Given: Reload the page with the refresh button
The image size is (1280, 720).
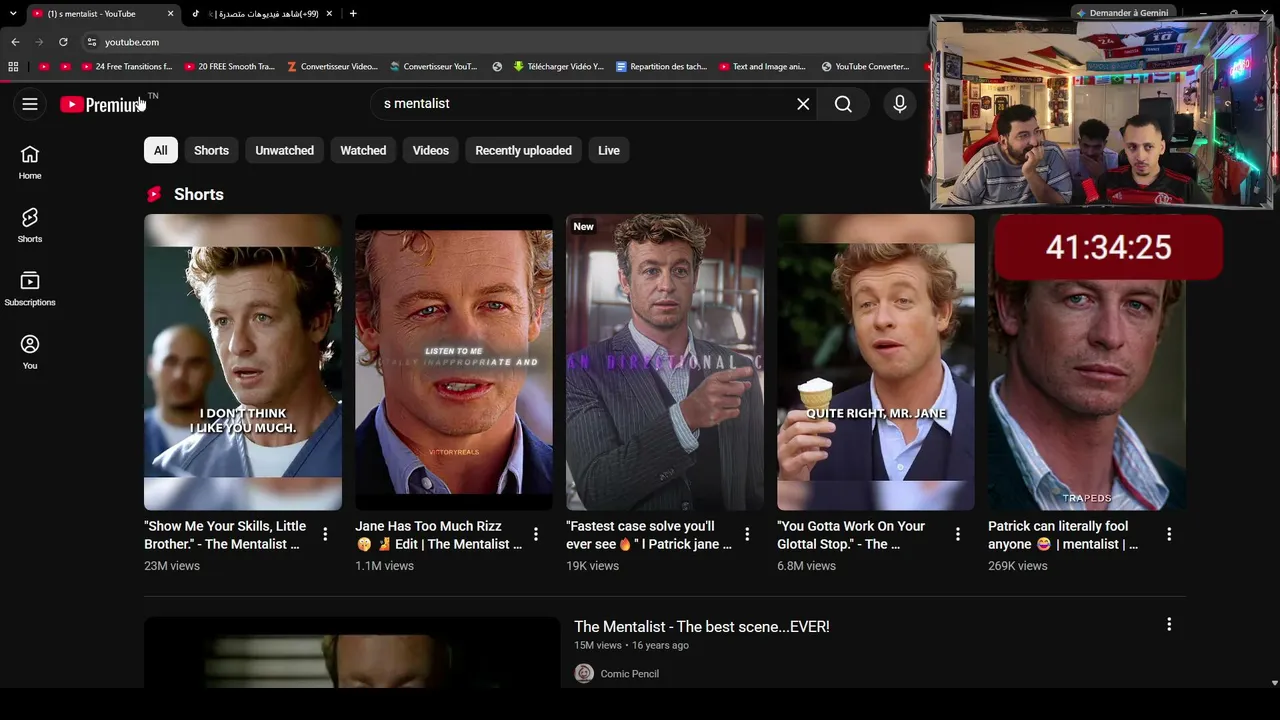Looking at the screenshot, I should click(x=63, y=42).
